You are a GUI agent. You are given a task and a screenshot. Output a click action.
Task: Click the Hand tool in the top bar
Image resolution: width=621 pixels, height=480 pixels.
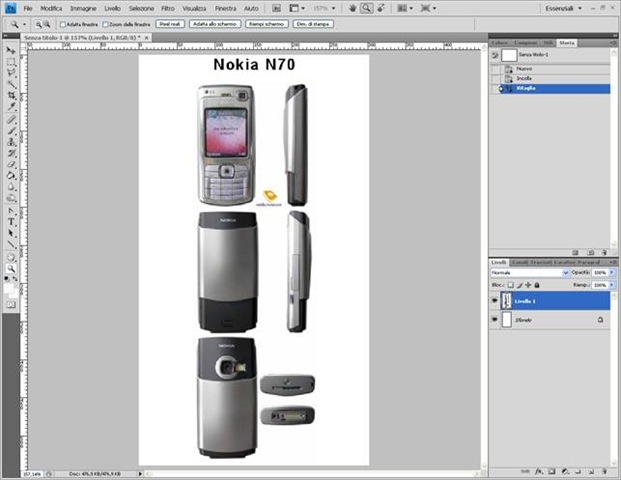coord(352,8)
